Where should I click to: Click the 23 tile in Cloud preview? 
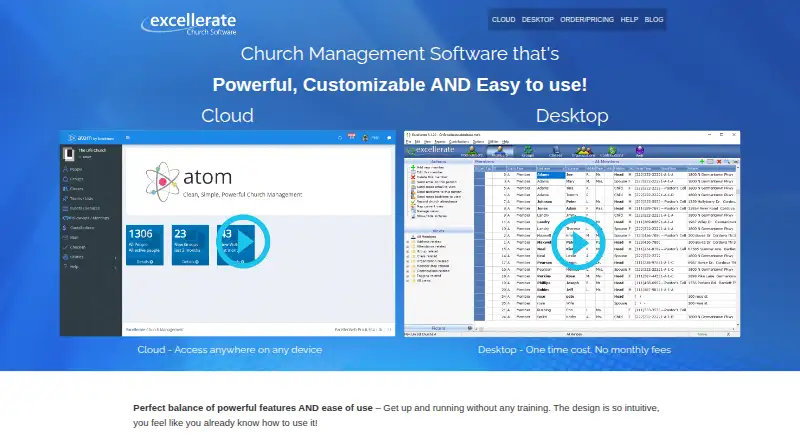point(190,245)
